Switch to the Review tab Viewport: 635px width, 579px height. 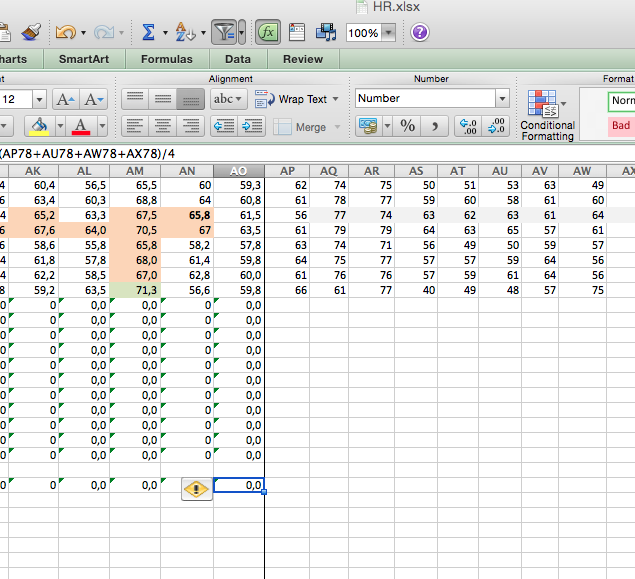tap(303, 59)
